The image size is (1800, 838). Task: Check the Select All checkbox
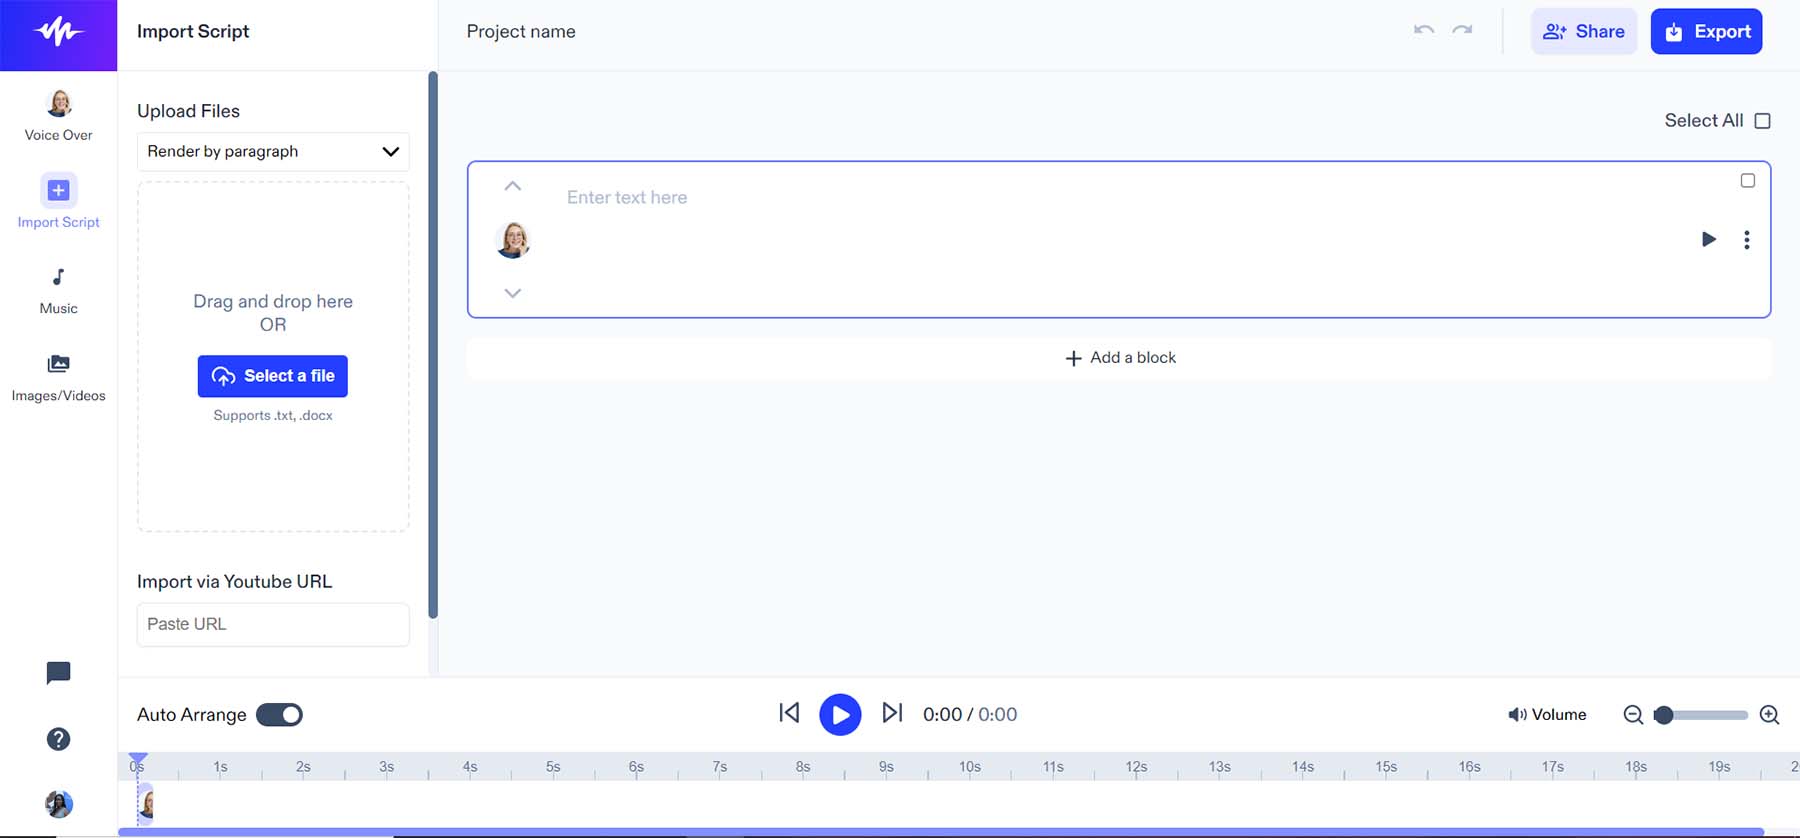pos(1762,121)
